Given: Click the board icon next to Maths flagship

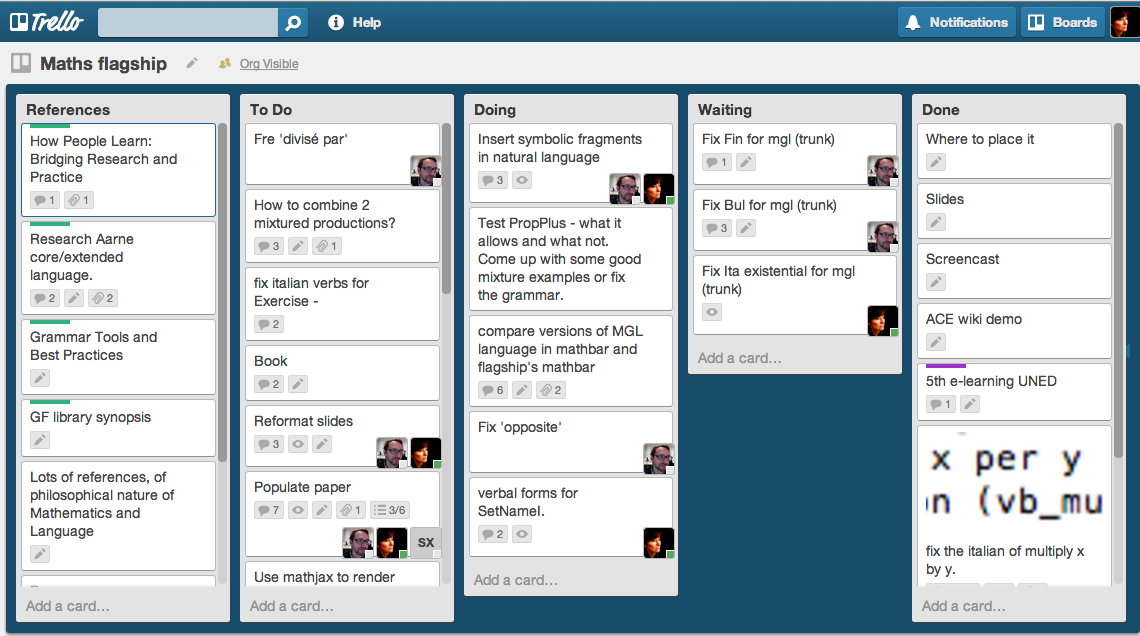Looking at the screenshot, I should (21, 63).
